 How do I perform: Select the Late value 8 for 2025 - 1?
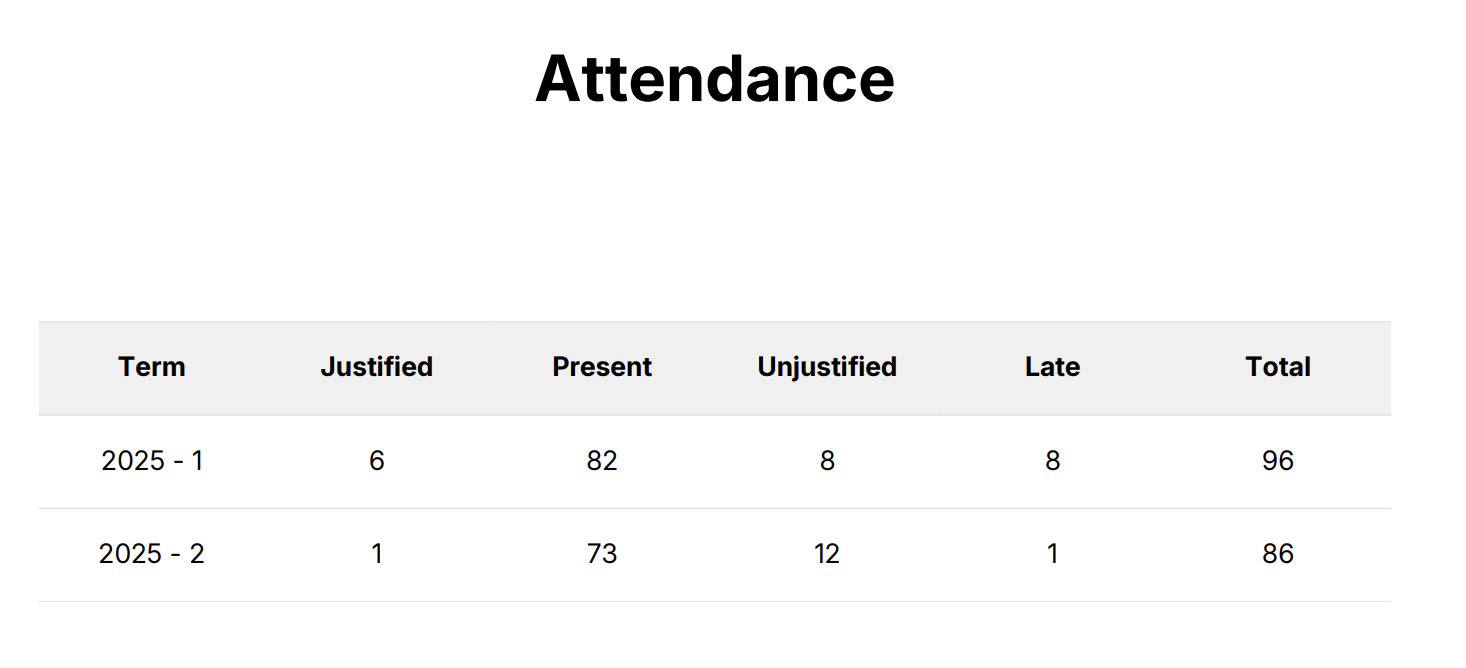(1052, 461)
